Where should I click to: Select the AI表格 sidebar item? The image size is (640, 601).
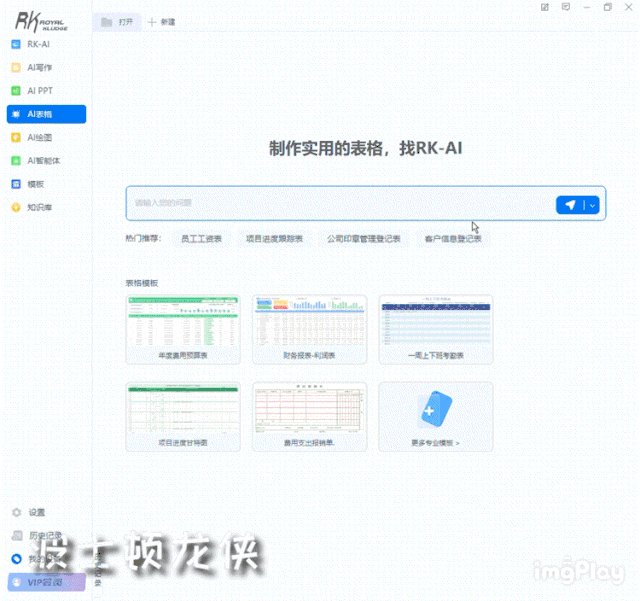point(47,114)
